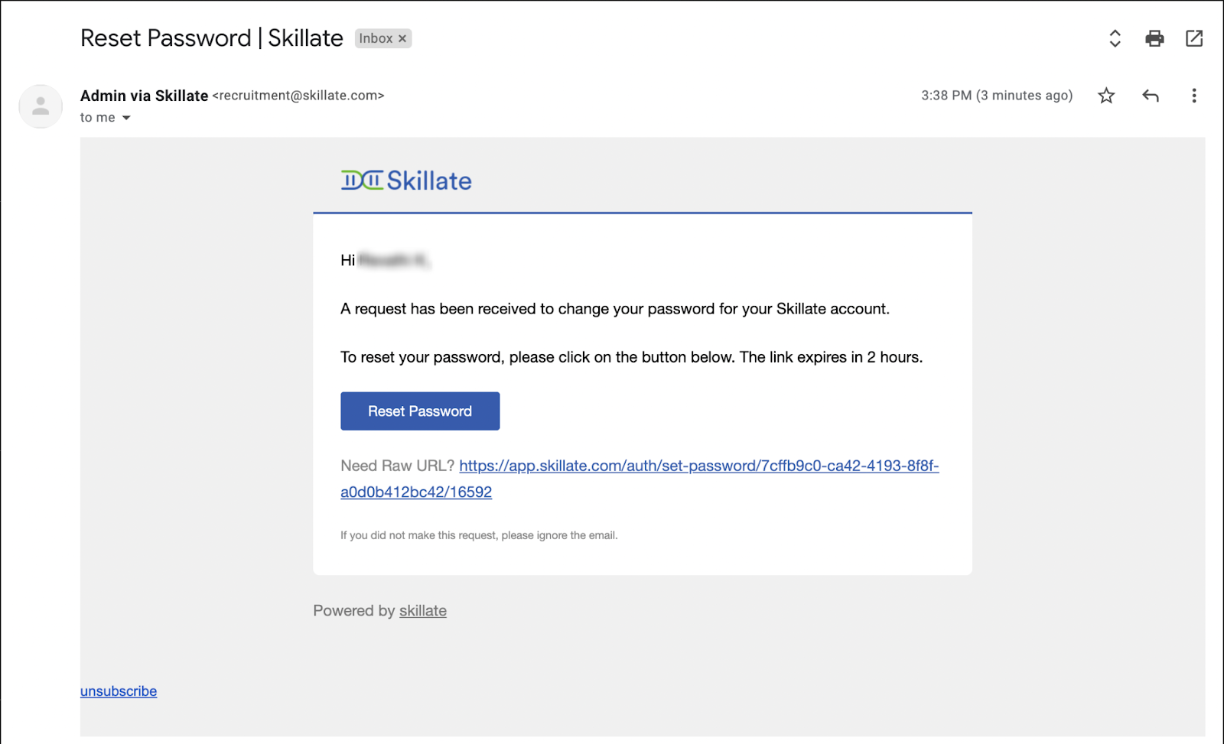Click the 'link expires in 2 hours' sentence
Image resolution: width=1224 pixels, height=744 pixels.
pyautogui.click(x=831, y=358)
